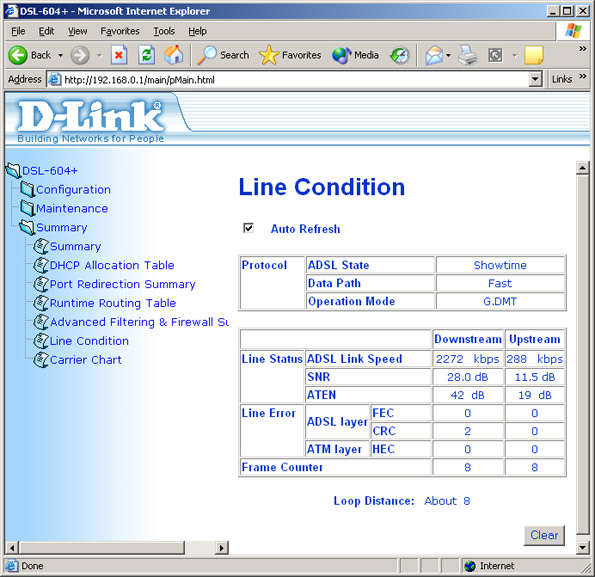The image size is (595, 577).
Task: Click the Summary page document icon
Action: click(x=41, y=246)
